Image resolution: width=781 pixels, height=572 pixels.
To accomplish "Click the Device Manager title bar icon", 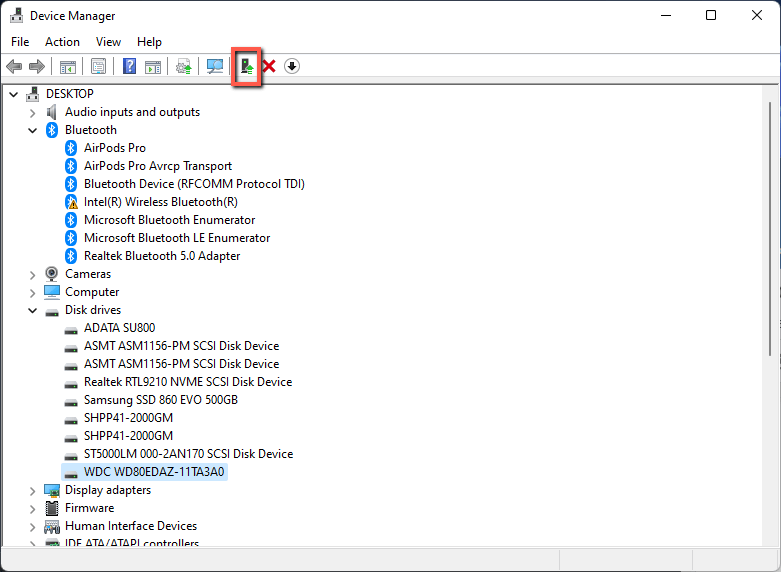I will pyautogui.click(x=16, y=16).
